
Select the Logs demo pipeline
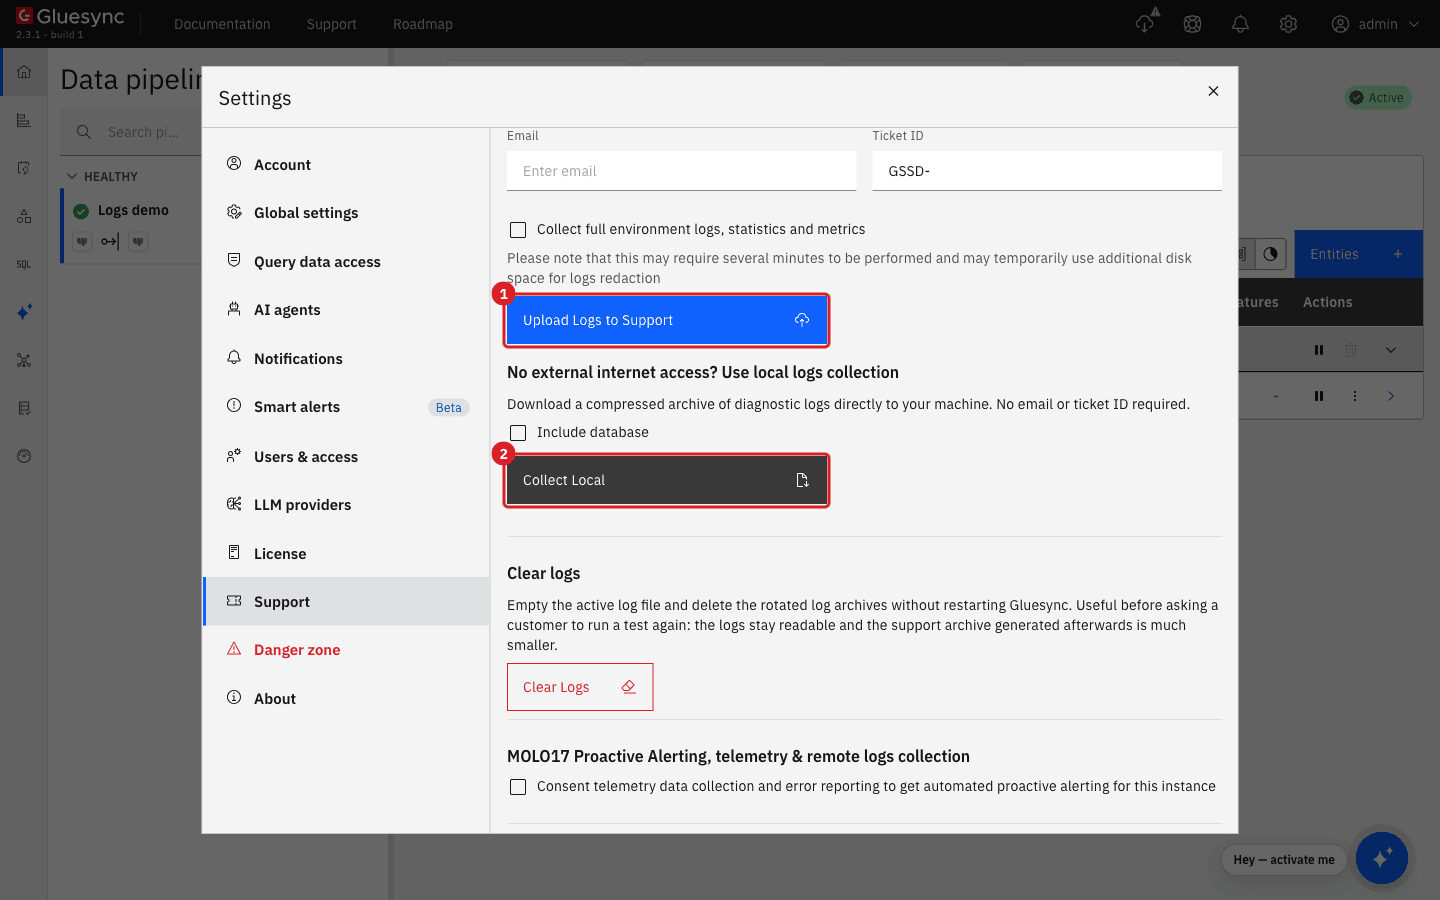(x=133, y=210)
